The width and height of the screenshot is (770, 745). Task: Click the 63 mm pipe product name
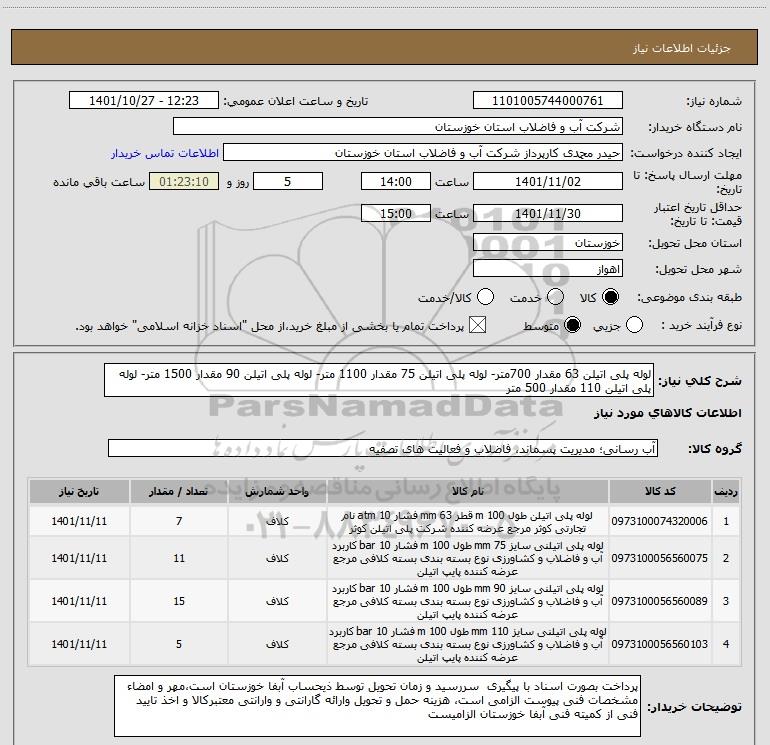468,522
